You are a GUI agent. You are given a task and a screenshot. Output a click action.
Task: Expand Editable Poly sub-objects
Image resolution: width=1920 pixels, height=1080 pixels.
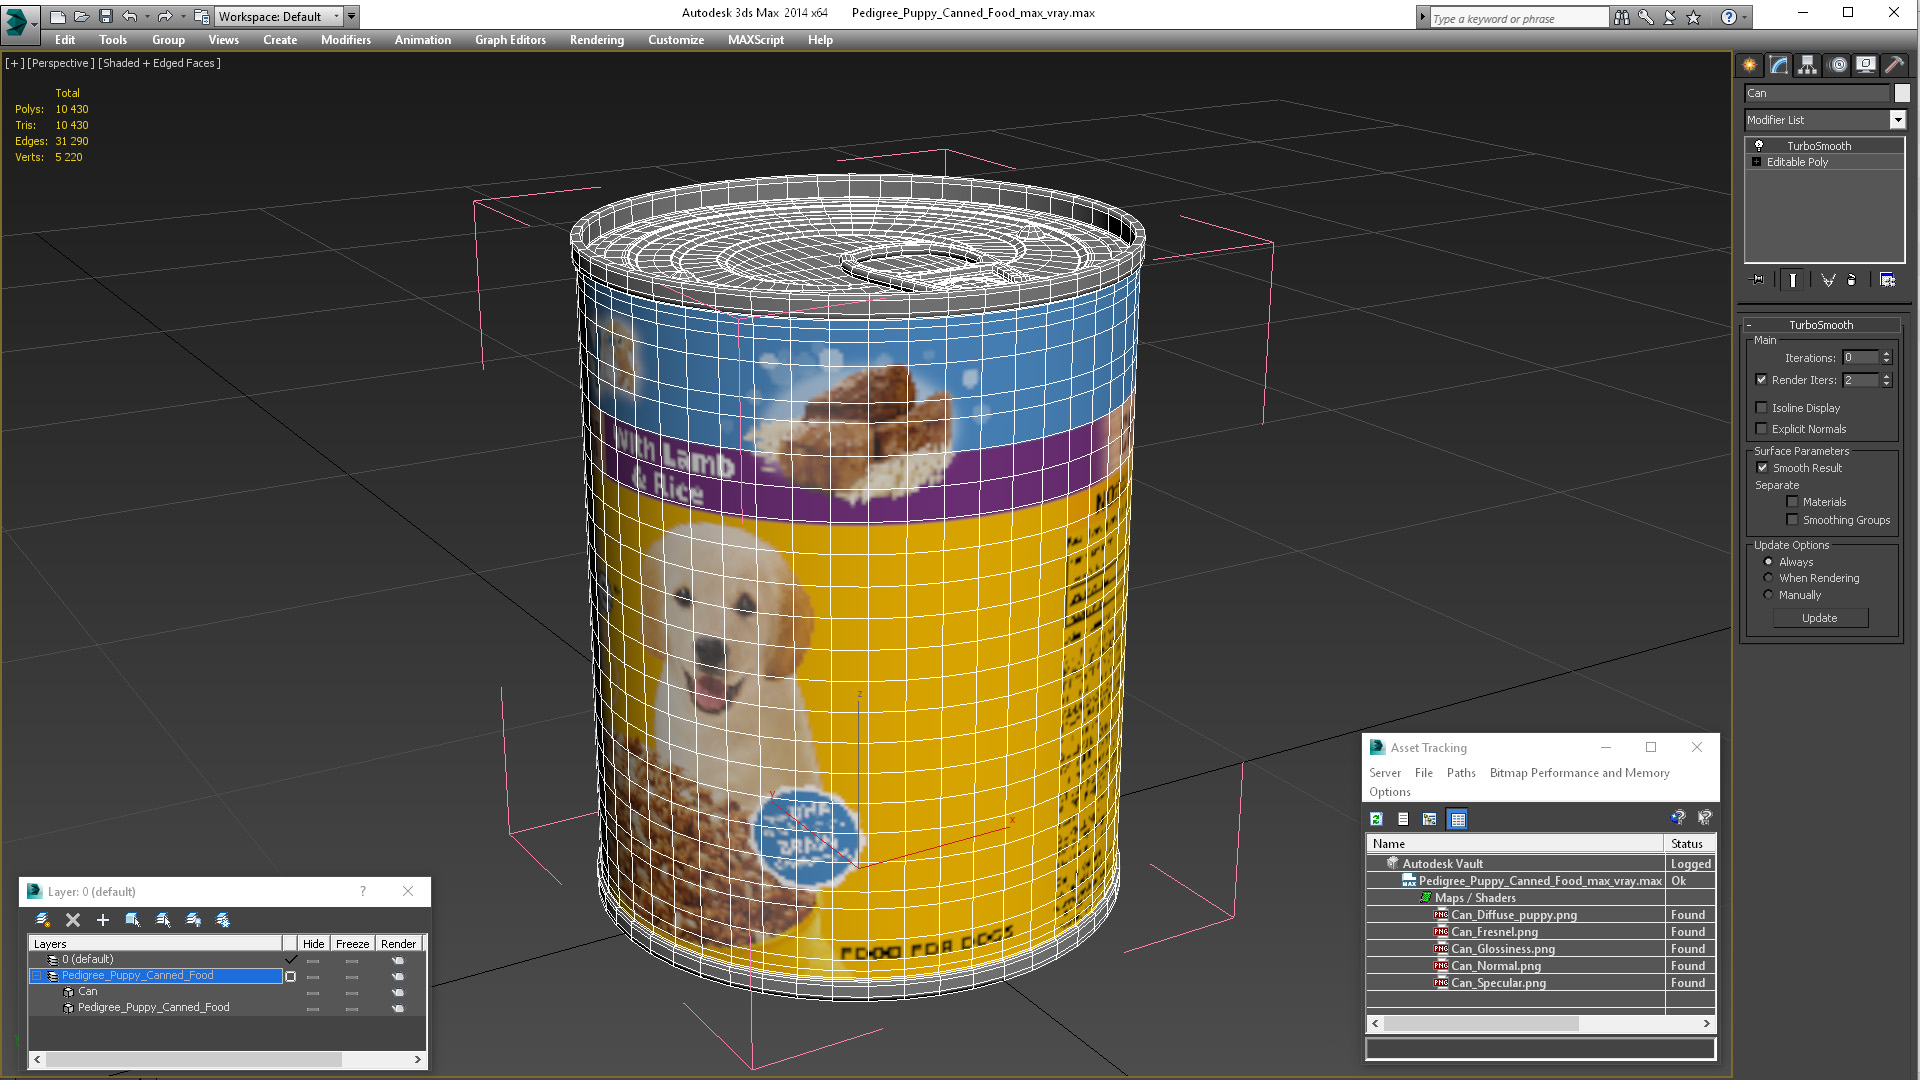pos(1756,162)
